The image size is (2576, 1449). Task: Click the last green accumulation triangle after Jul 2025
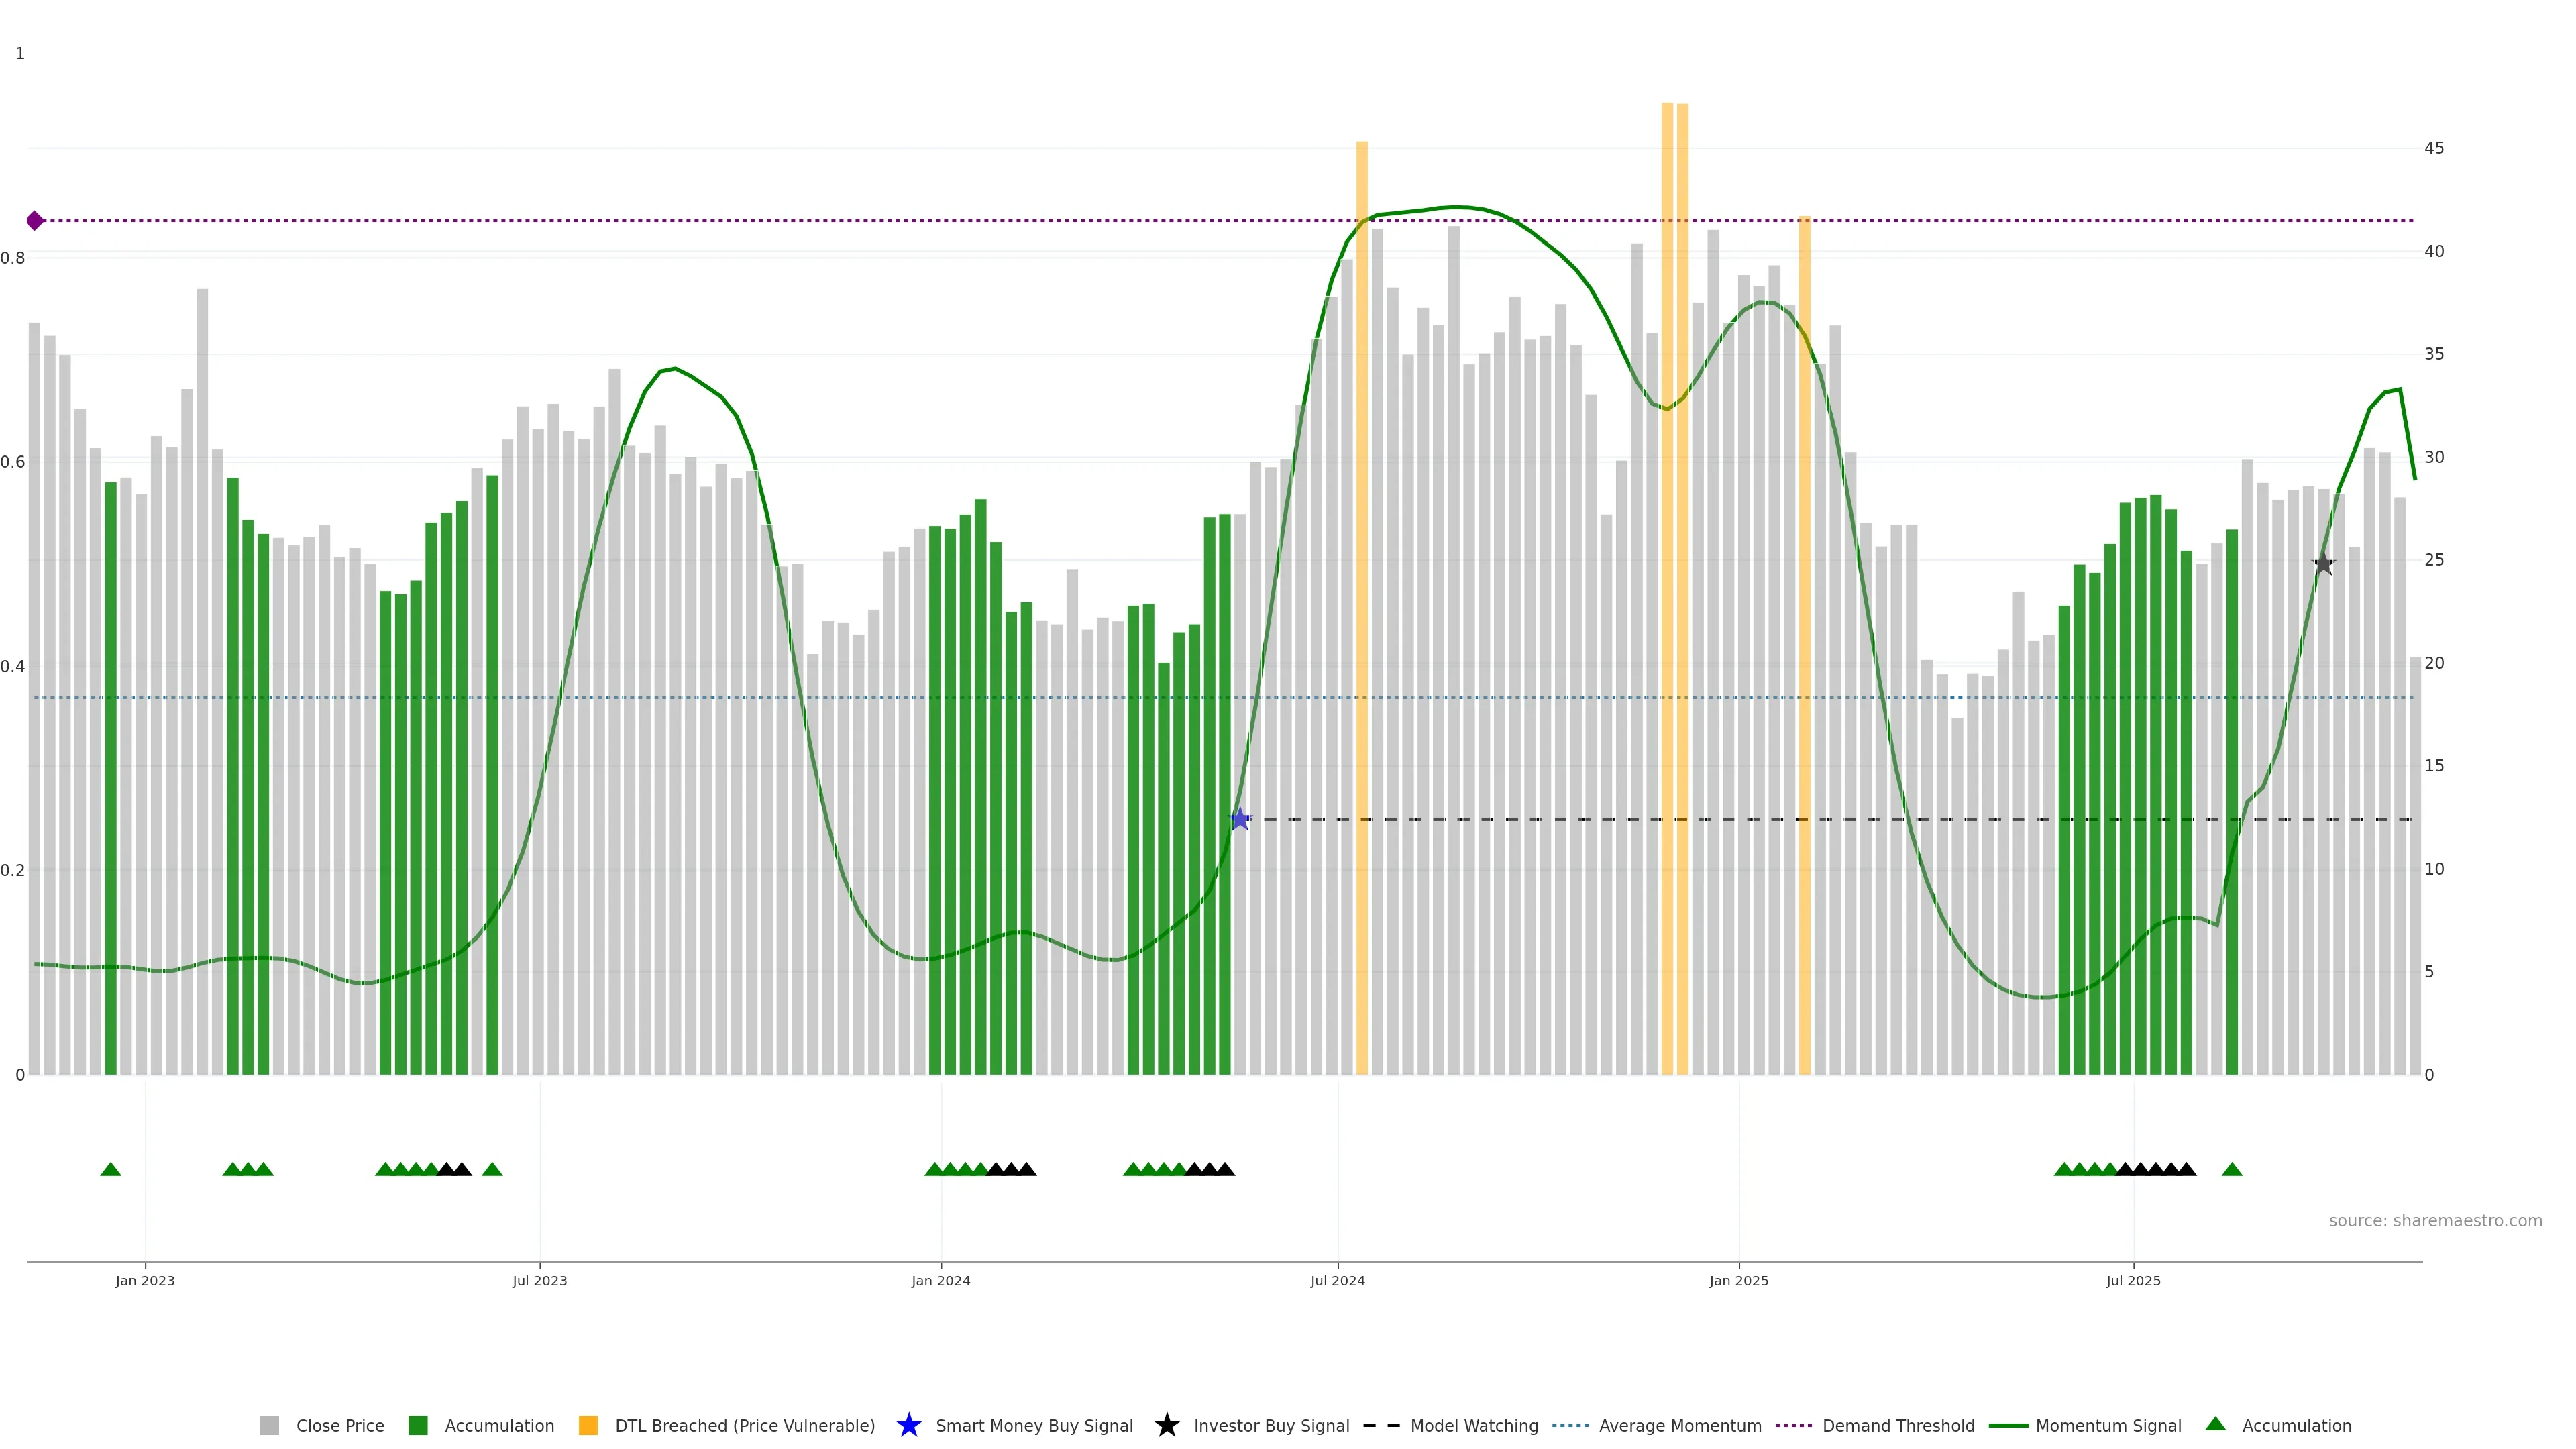[x=2232, y=1169]
